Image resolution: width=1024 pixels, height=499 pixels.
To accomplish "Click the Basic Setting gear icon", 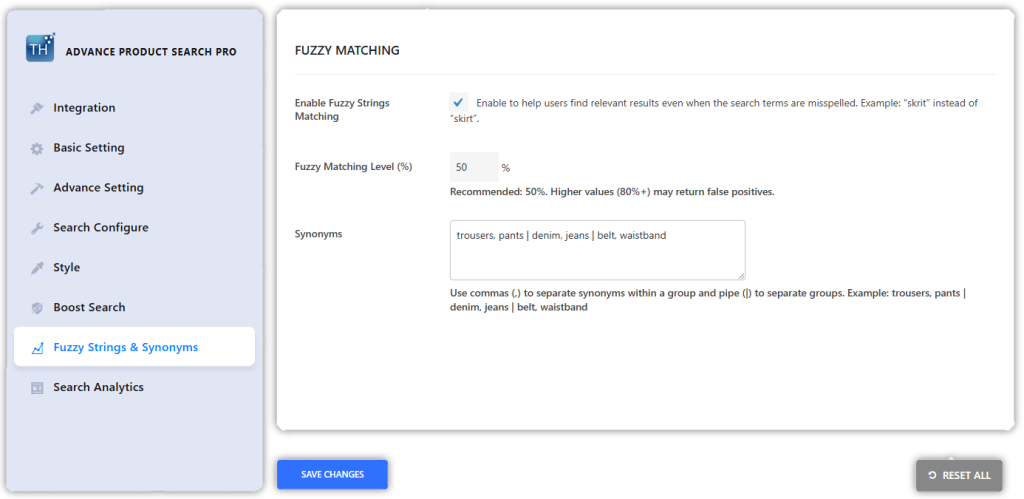I will tap(37, 148).
